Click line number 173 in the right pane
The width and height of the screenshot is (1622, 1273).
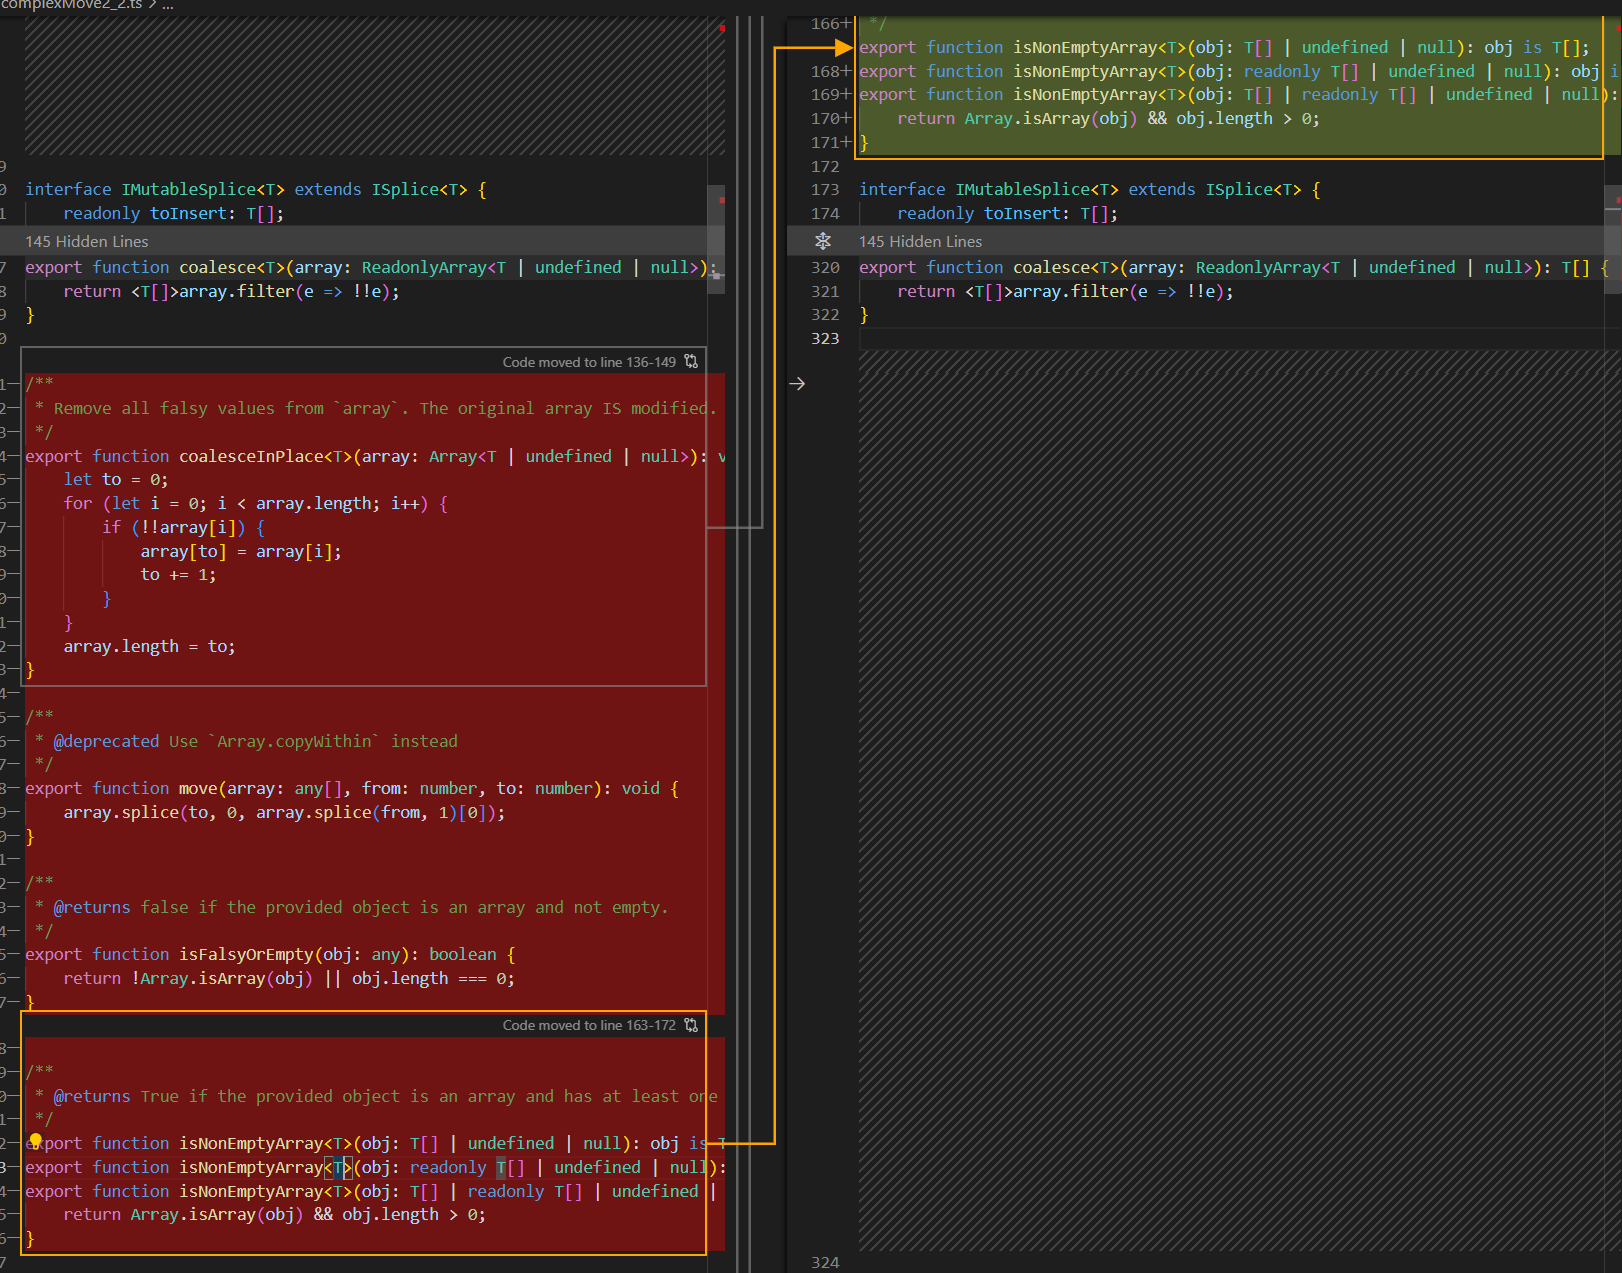[826, 189]
